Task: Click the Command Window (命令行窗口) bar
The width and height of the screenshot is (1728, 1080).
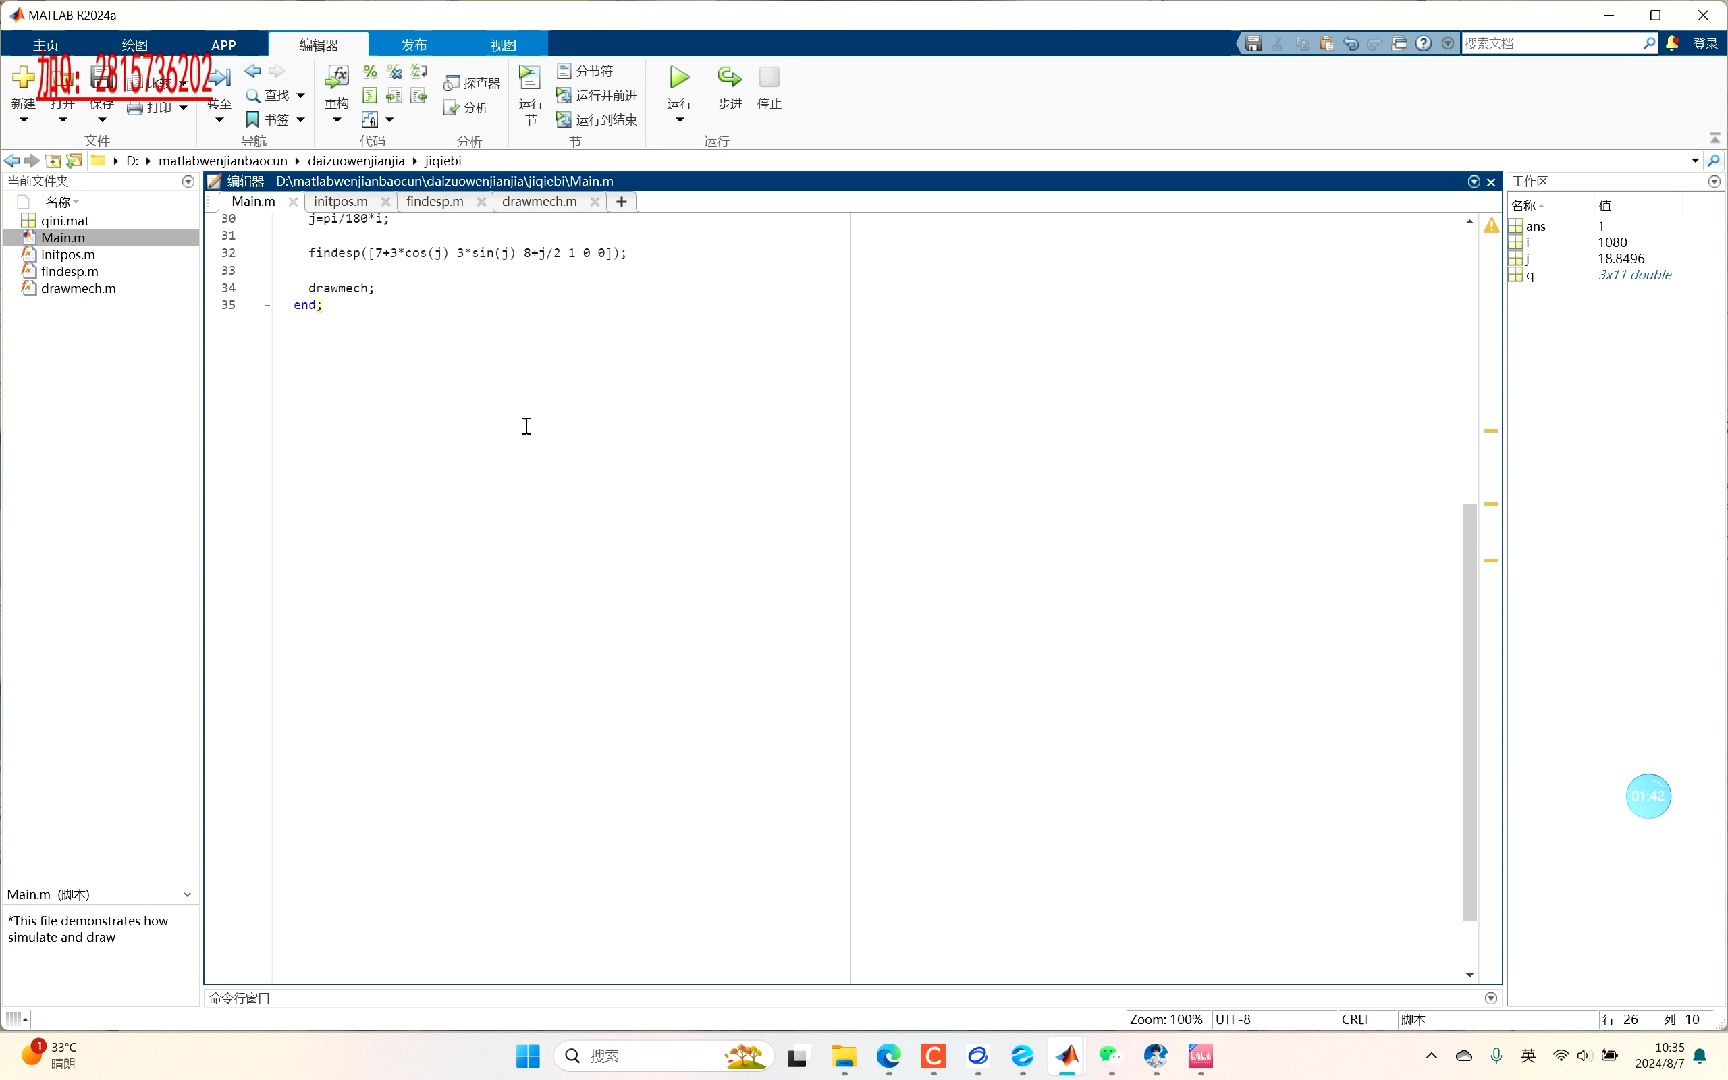Action: tap(852, 998)
